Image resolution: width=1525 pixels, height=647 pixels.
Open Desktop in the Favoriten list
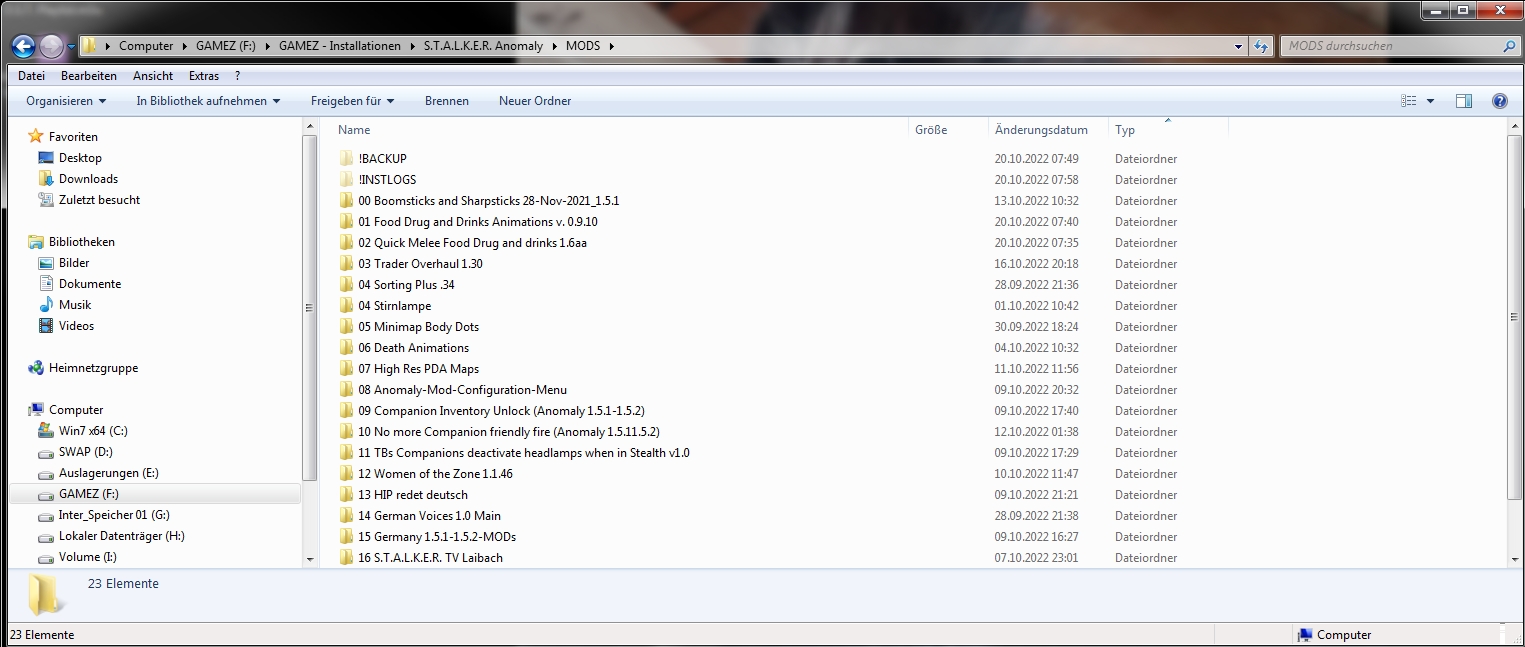pos(80,157)
